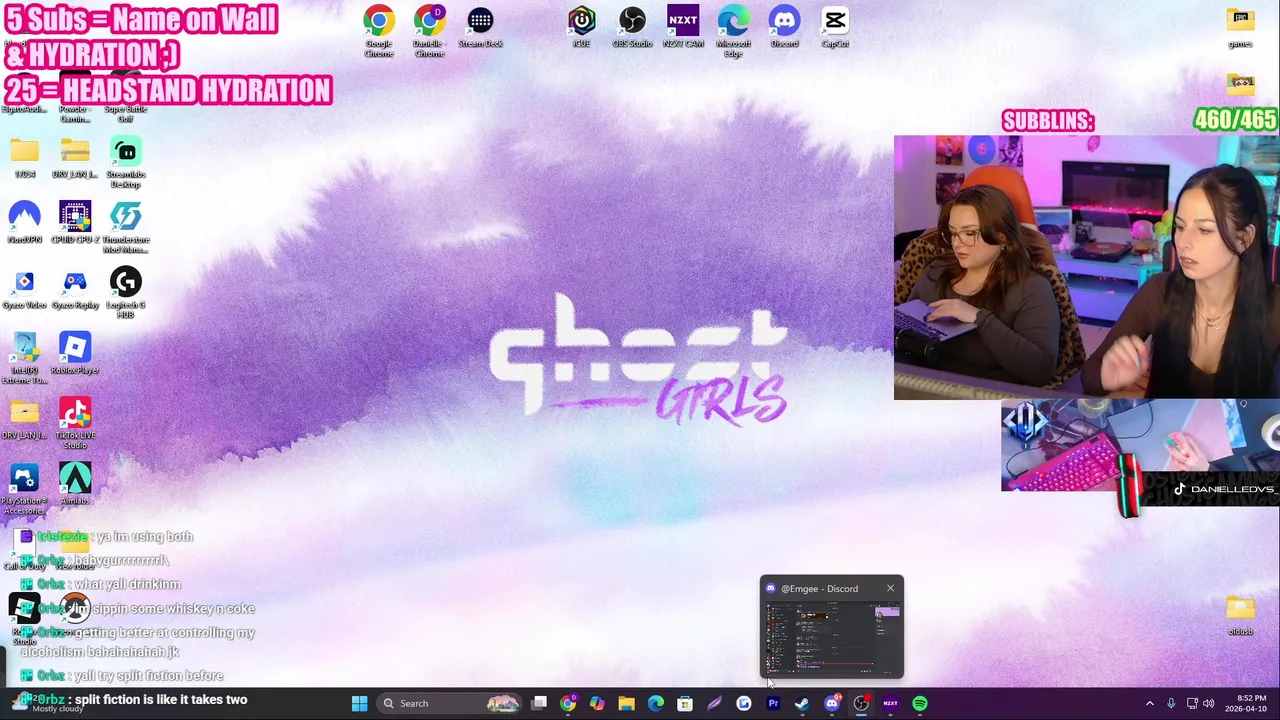This screenshot has width=1280, height=720.
Task: Open Spotify from the taskbar
Action: coord(919,703)
